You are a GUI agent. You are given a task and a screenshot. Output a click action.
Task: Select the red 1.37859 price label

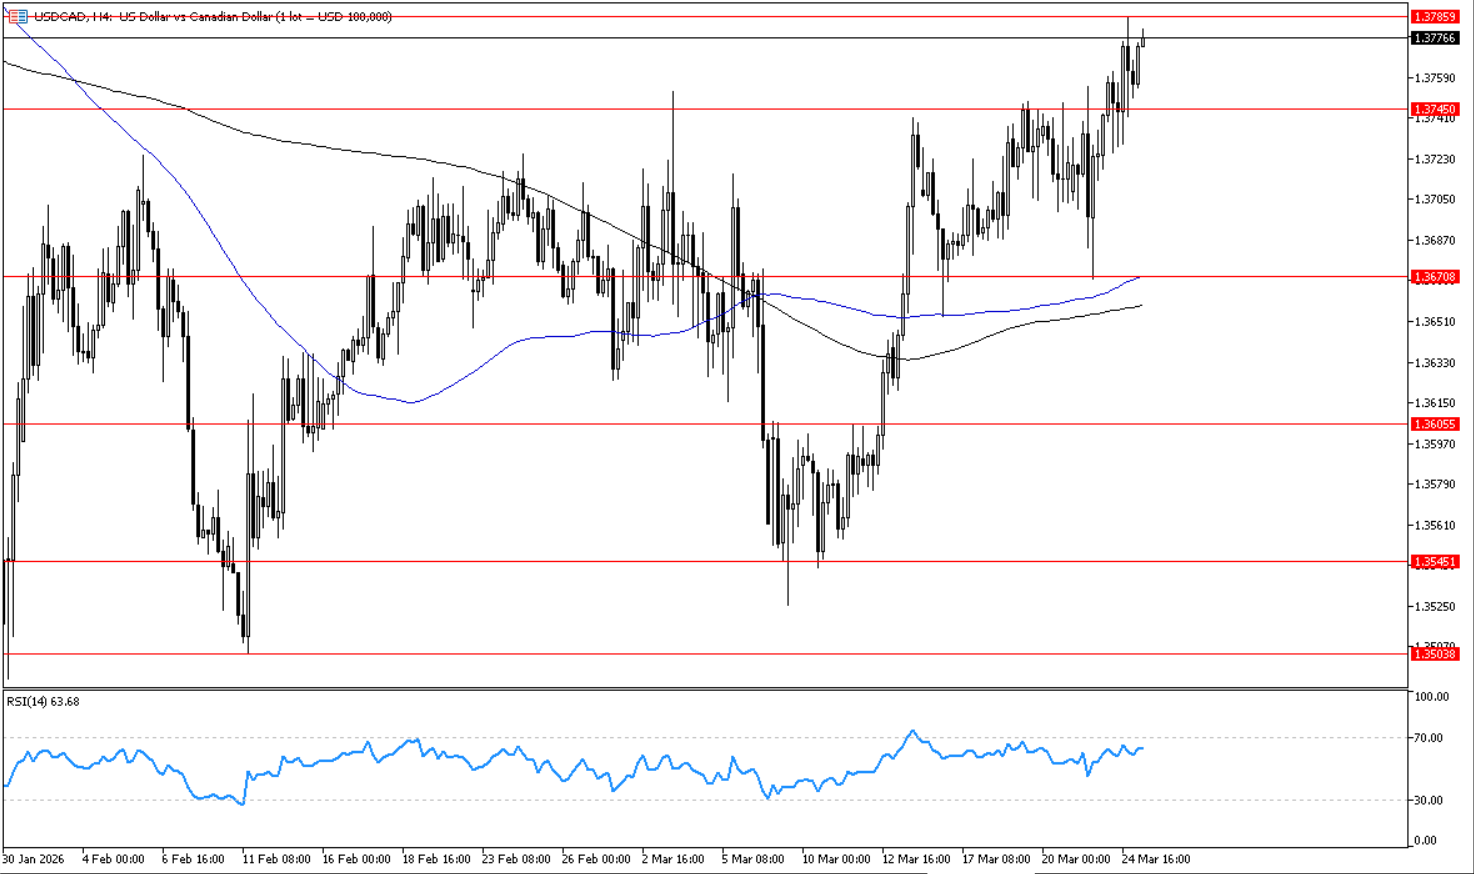click(1434, 17)
